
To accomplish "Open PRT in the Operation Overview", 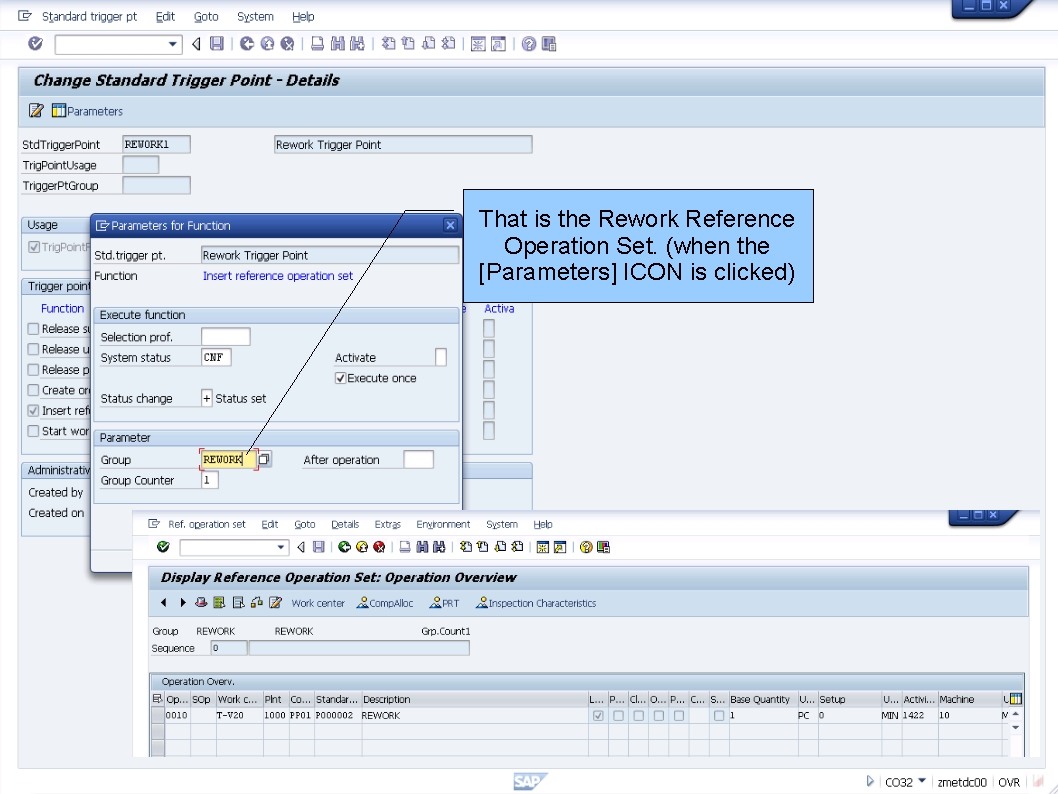I will (x=445, y=603).
